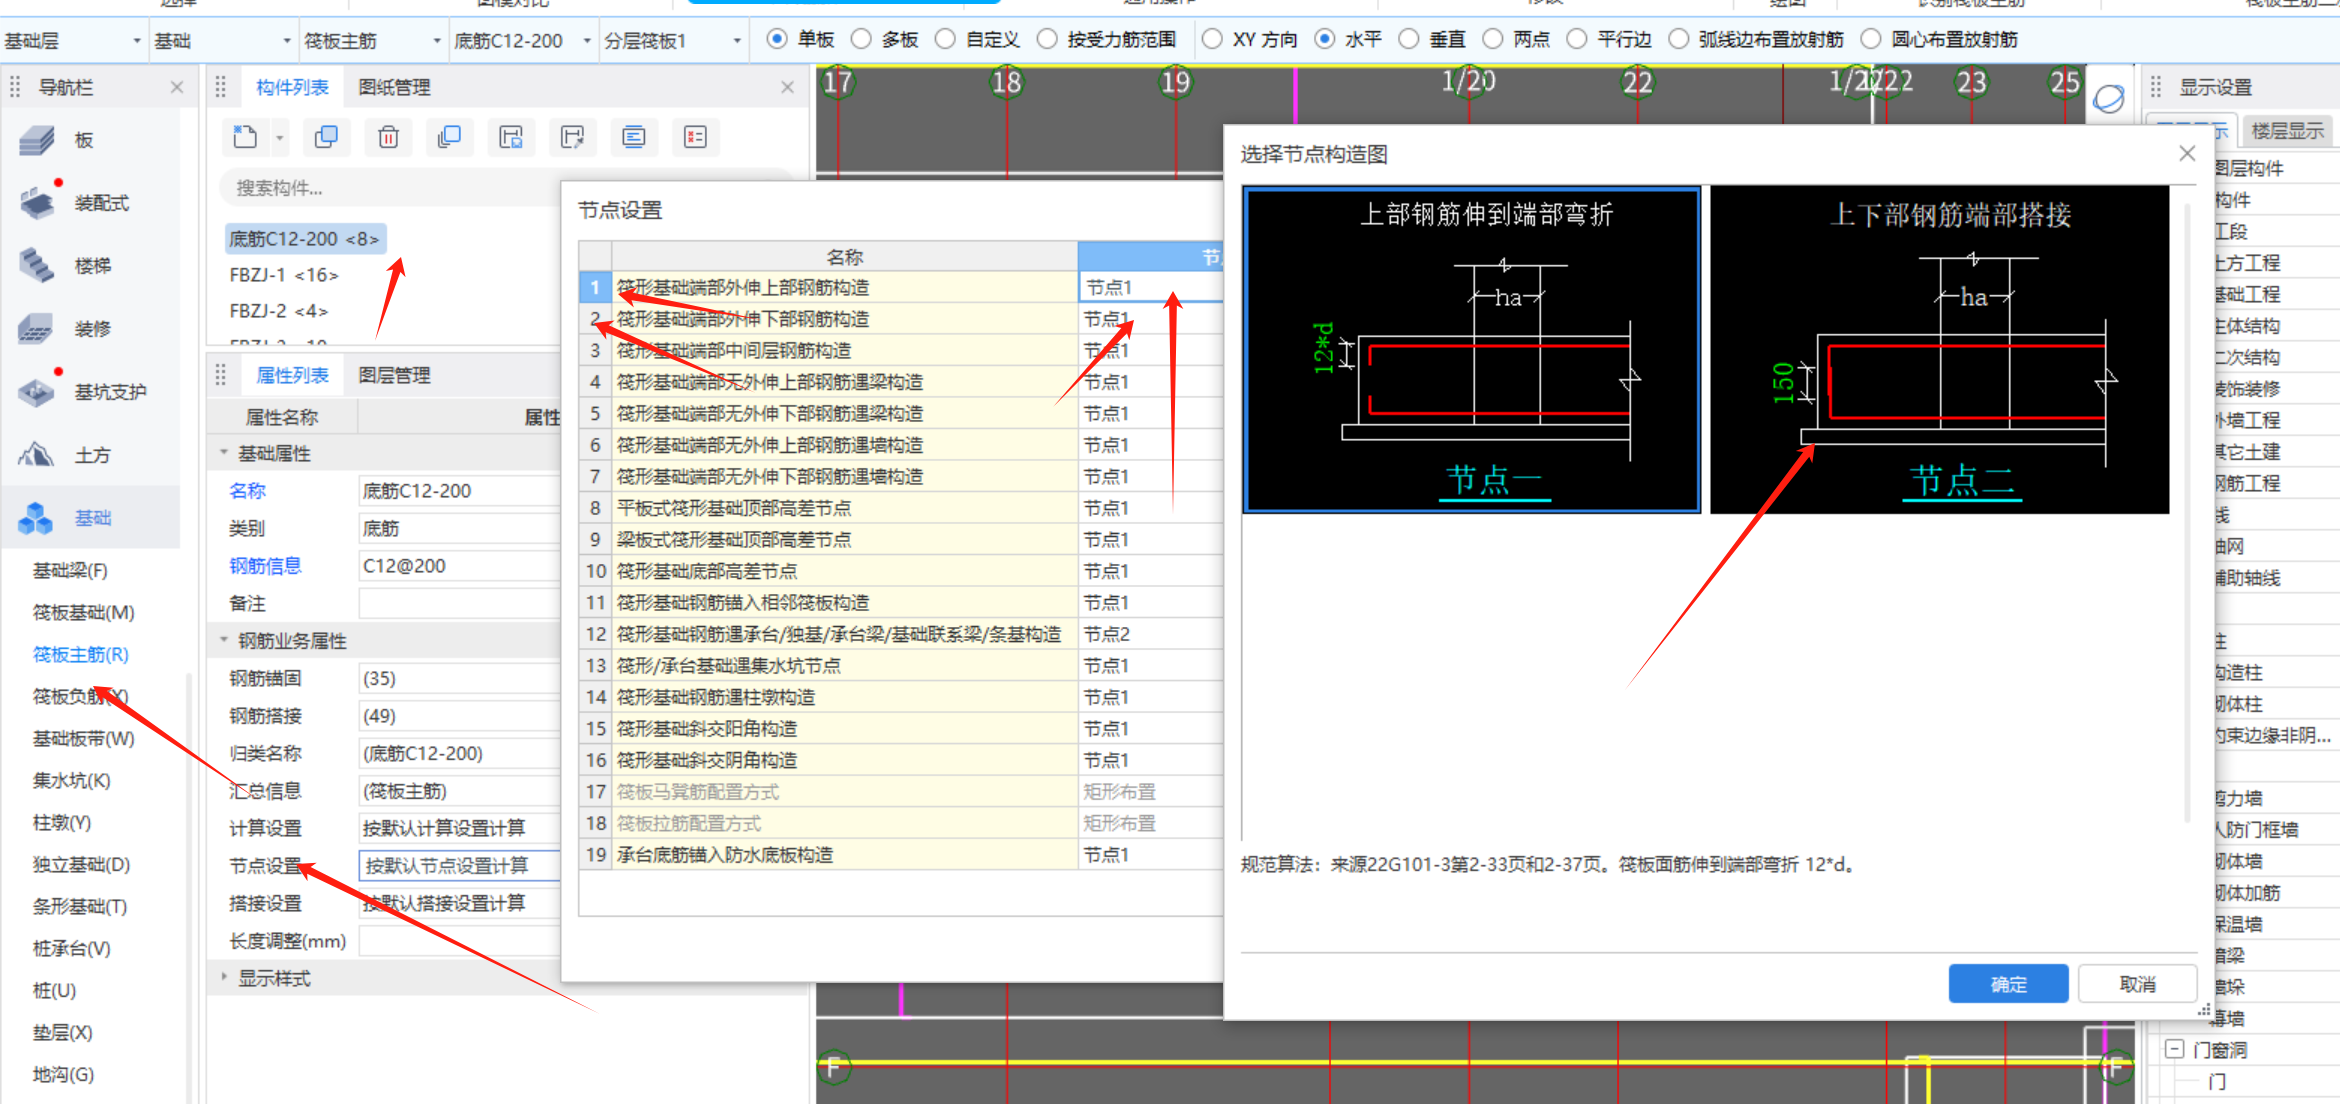
Task: Select the 两点 radio button
Action: tap(1492, 39)
